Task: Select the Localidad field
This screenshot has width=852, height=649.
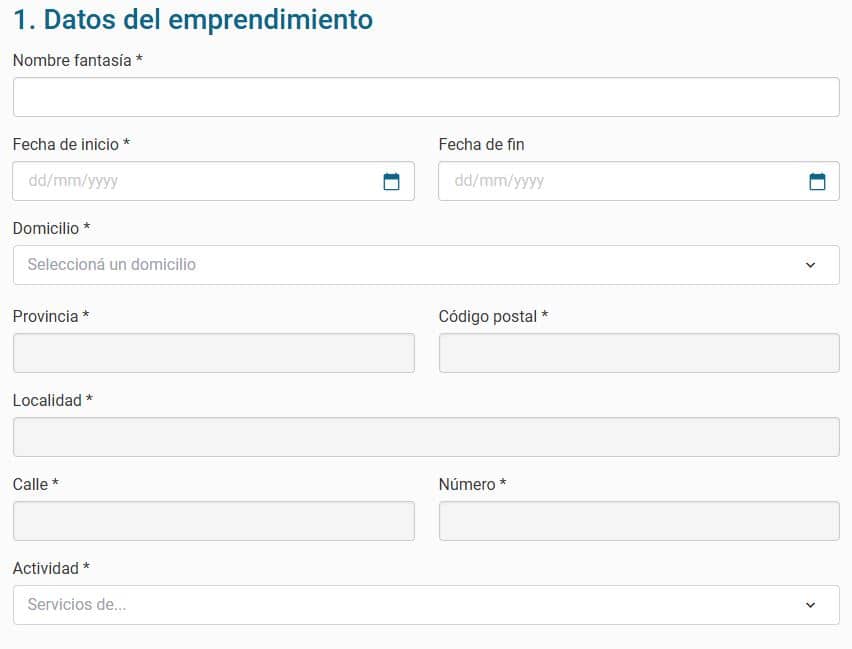Action: 426,437
